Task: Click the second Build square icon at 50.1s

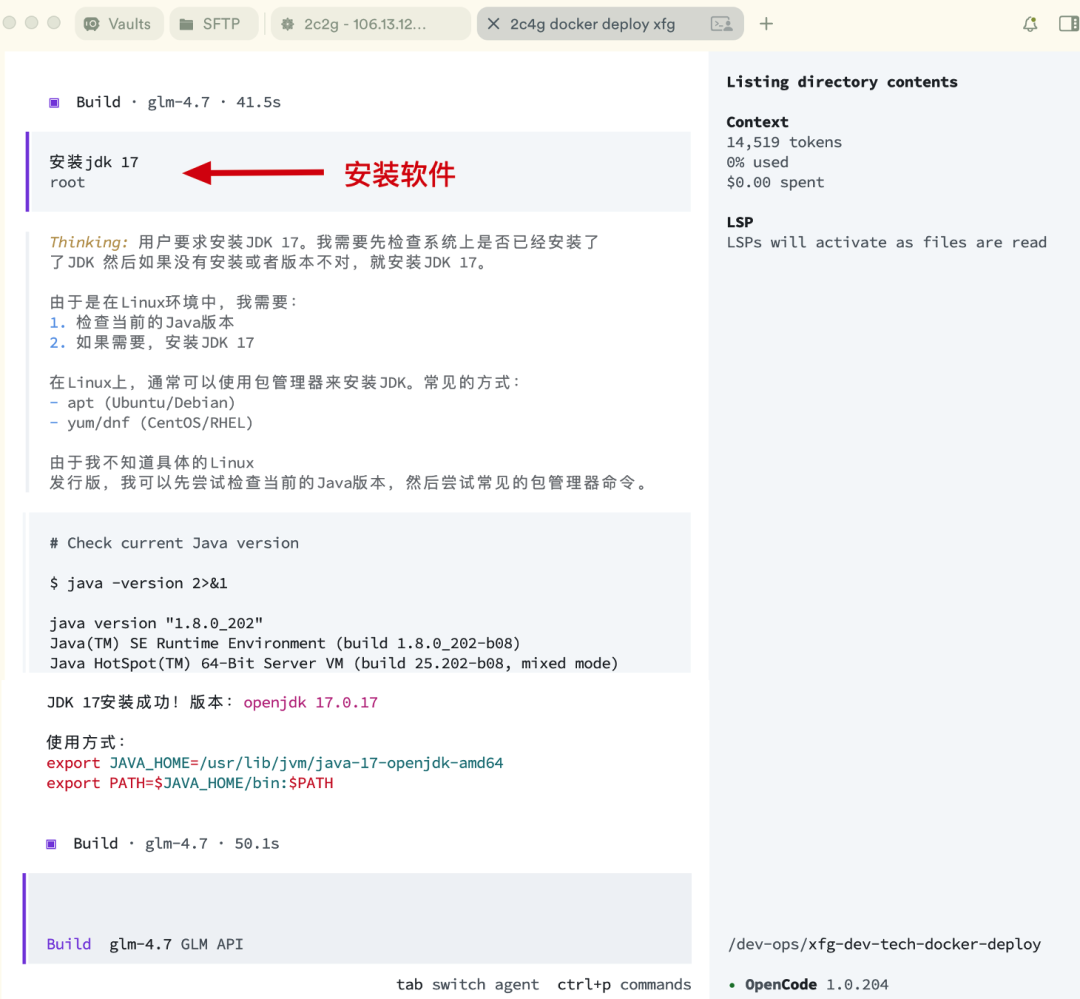Action: pyautogui.click(x=52, y=843)
